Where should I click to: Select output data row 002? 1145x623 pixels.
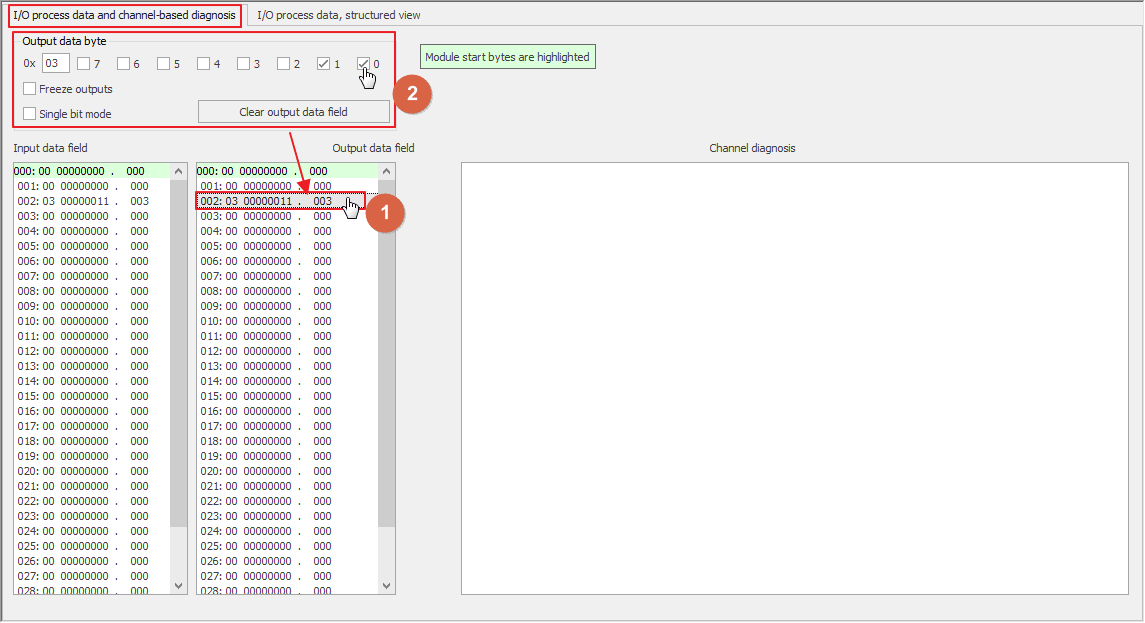point(280,201)
